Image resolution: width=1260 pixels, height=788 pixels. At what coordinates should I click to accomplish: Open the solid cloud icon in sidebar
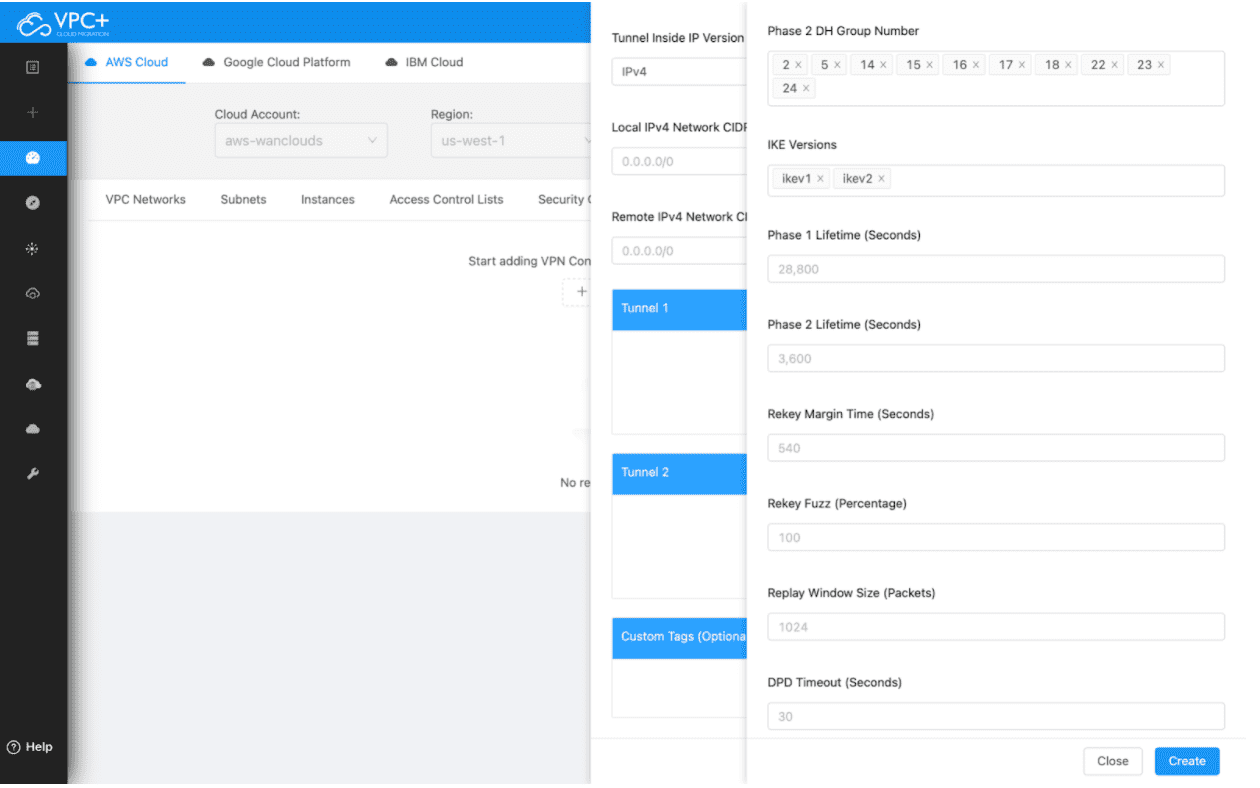(33, 429)
